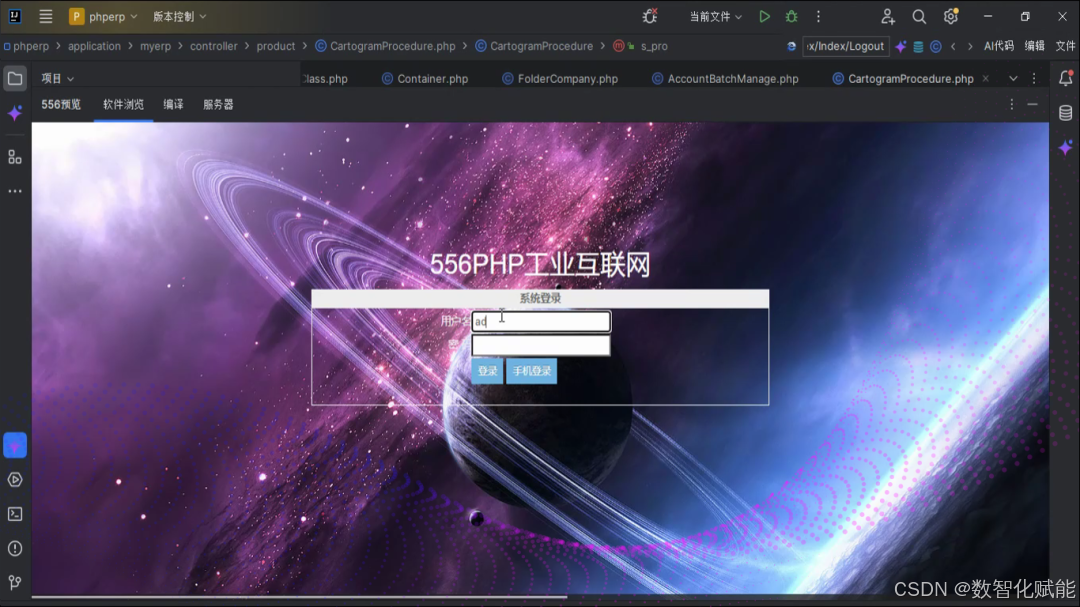Open the phperp project dropdown
Viewport: 1080px width, 607px height.
point(103,16)
